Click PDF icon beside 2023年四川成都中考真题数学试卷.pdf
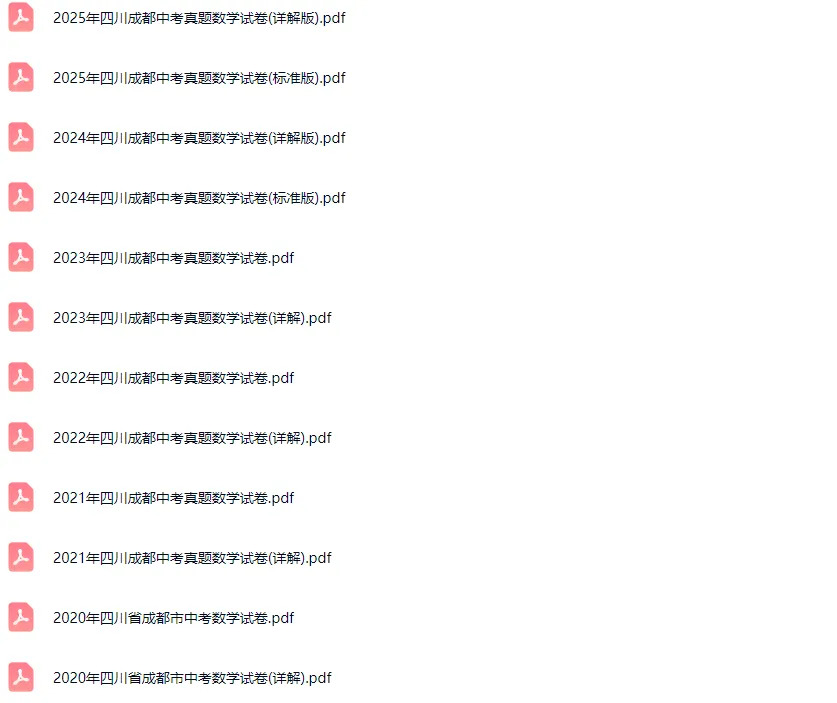Viewport: 837px width, 703px height. click(x=21, y=257)
